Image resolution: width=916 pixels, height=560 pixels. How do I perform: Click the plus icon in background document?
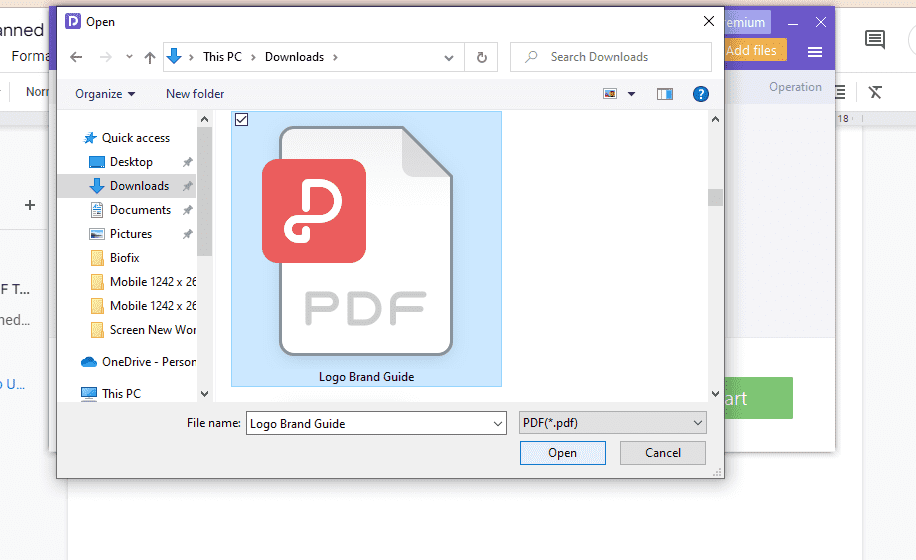click(x=30, y=205)
